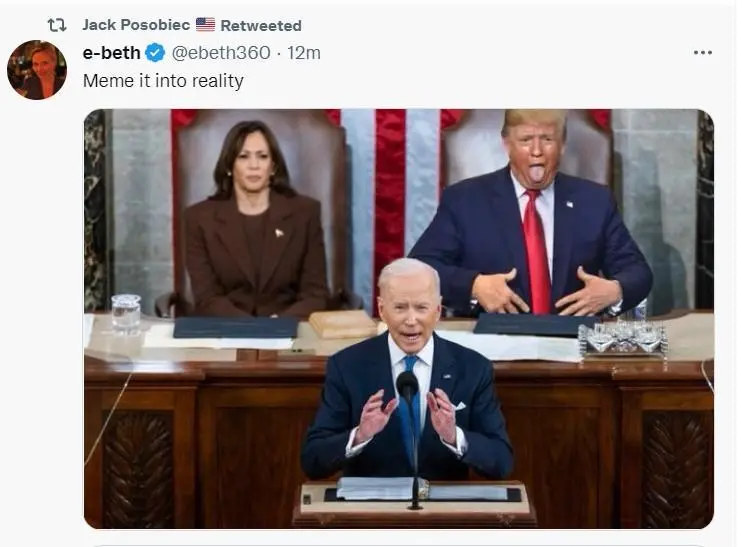Open the attached photo at the speaker's microphone
Viewport: 743px width, 547px height.
[408, 385]
